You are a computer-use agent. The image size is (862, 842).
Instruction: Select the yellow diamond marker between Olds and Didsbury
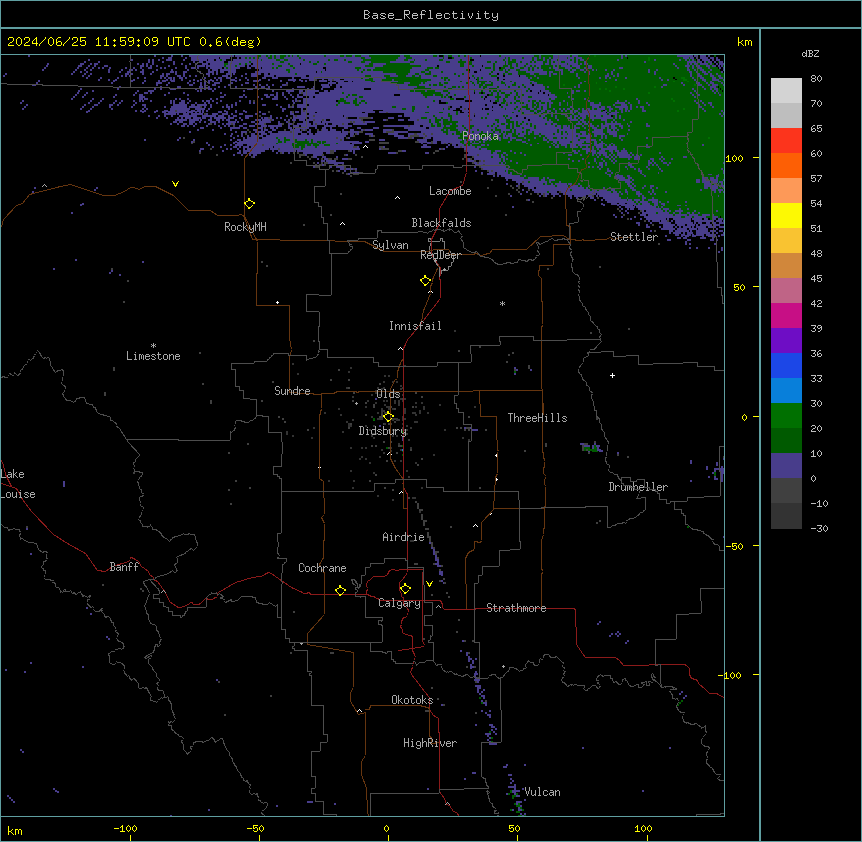coord(388,417)
